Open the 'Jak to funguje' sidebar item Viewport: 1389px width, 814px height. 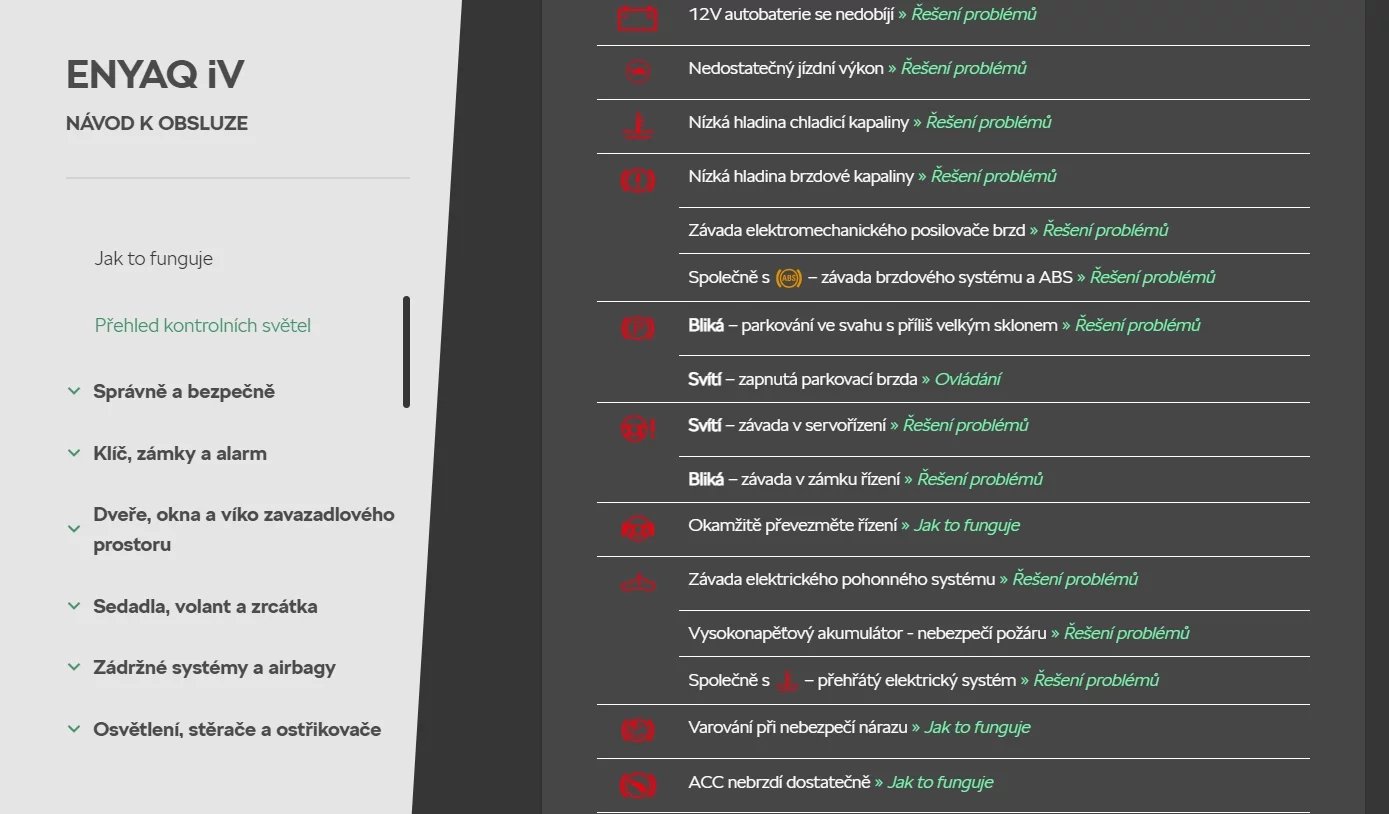coord(154,258)
